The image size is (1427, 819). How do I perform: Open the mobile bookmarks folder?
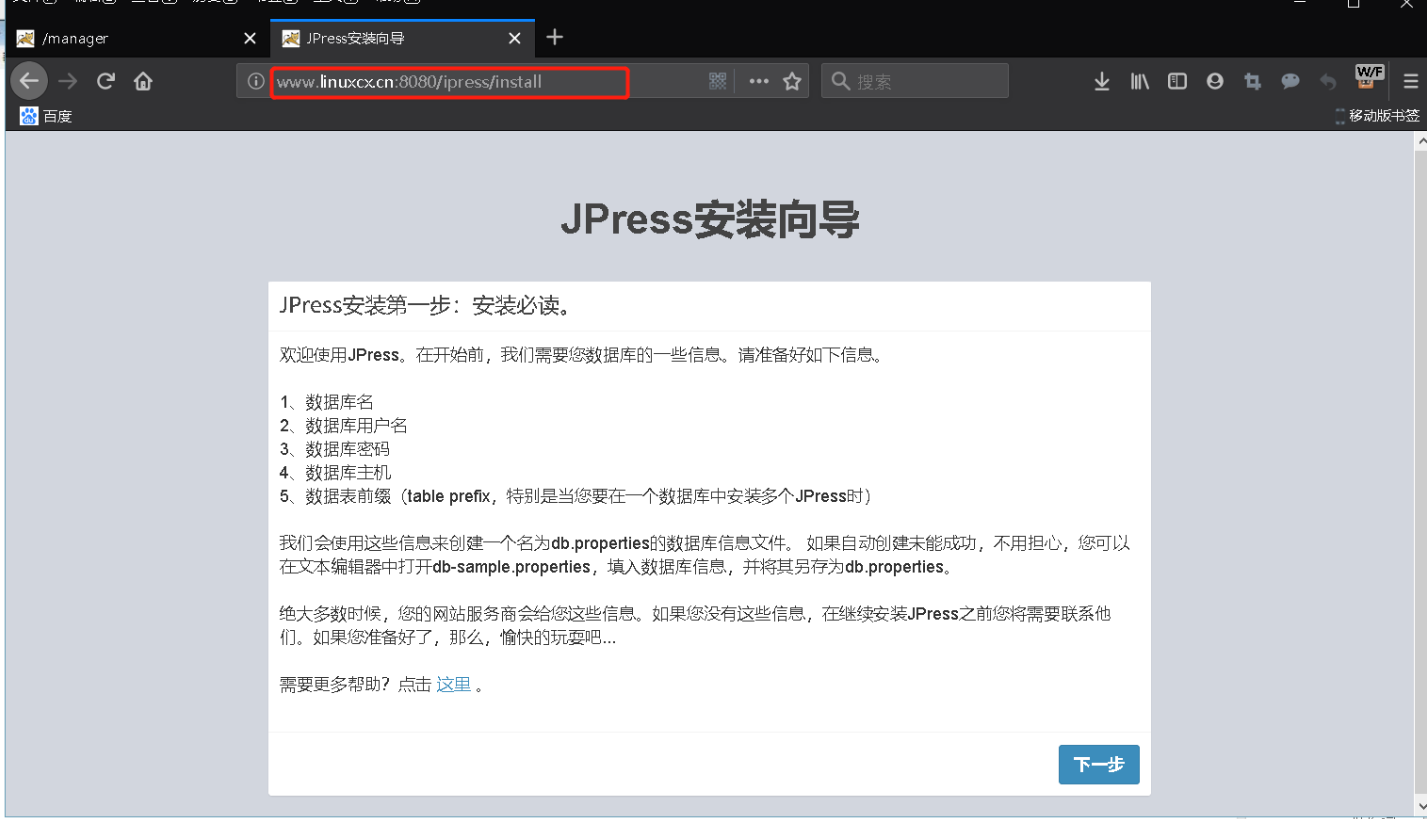[1377, 116]
